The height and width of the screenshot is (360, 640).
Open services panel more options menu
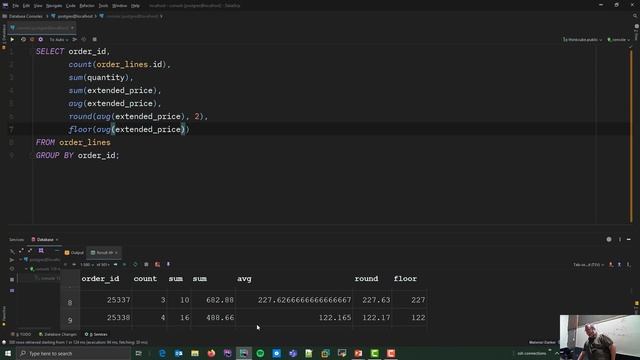tap(620, 240)
